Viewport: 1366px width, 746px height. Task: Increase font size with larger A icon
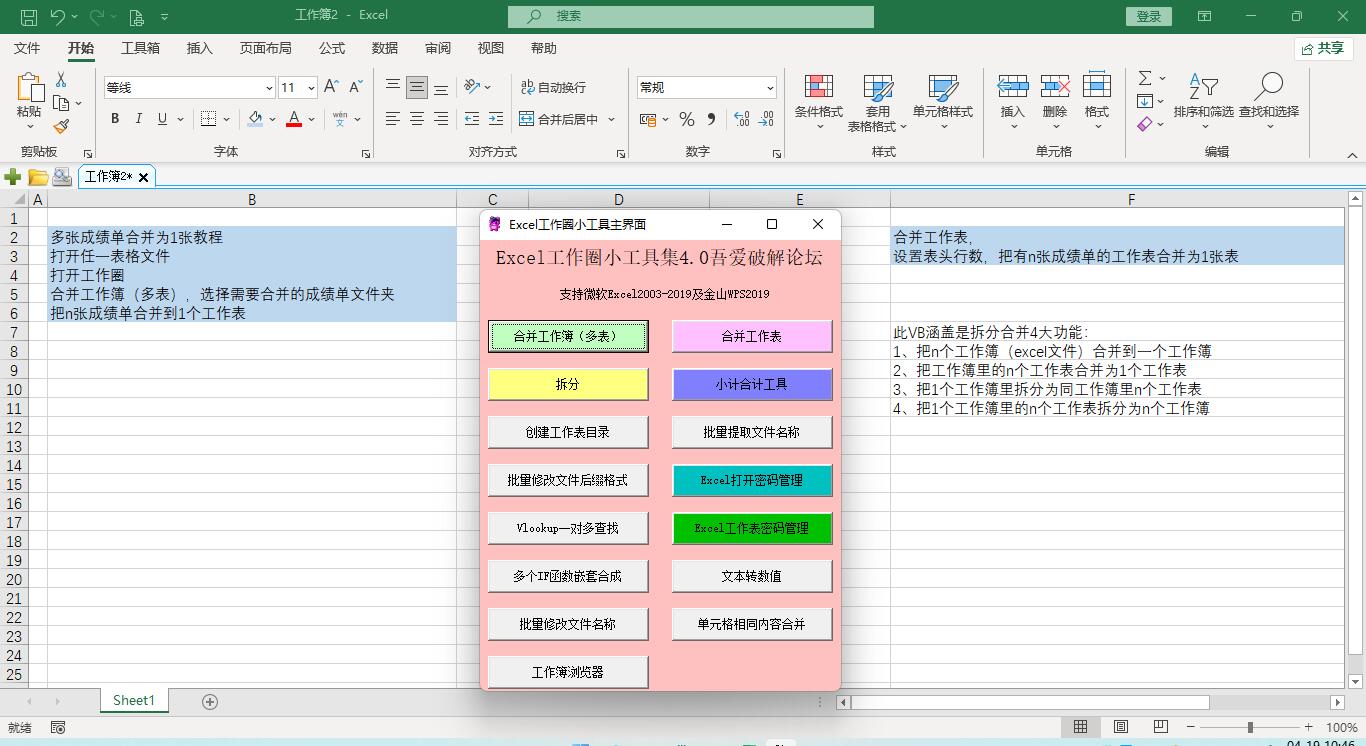click(332, 88)
